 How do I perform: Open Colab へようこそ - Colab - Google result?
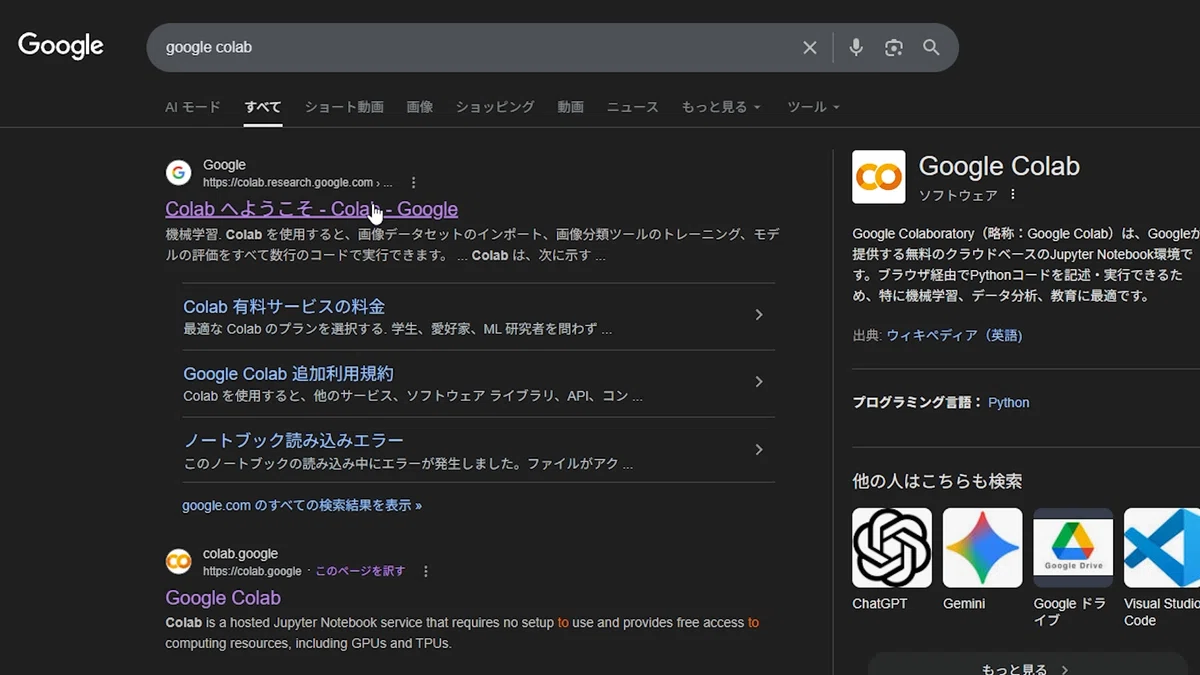(x=312, y=209)
